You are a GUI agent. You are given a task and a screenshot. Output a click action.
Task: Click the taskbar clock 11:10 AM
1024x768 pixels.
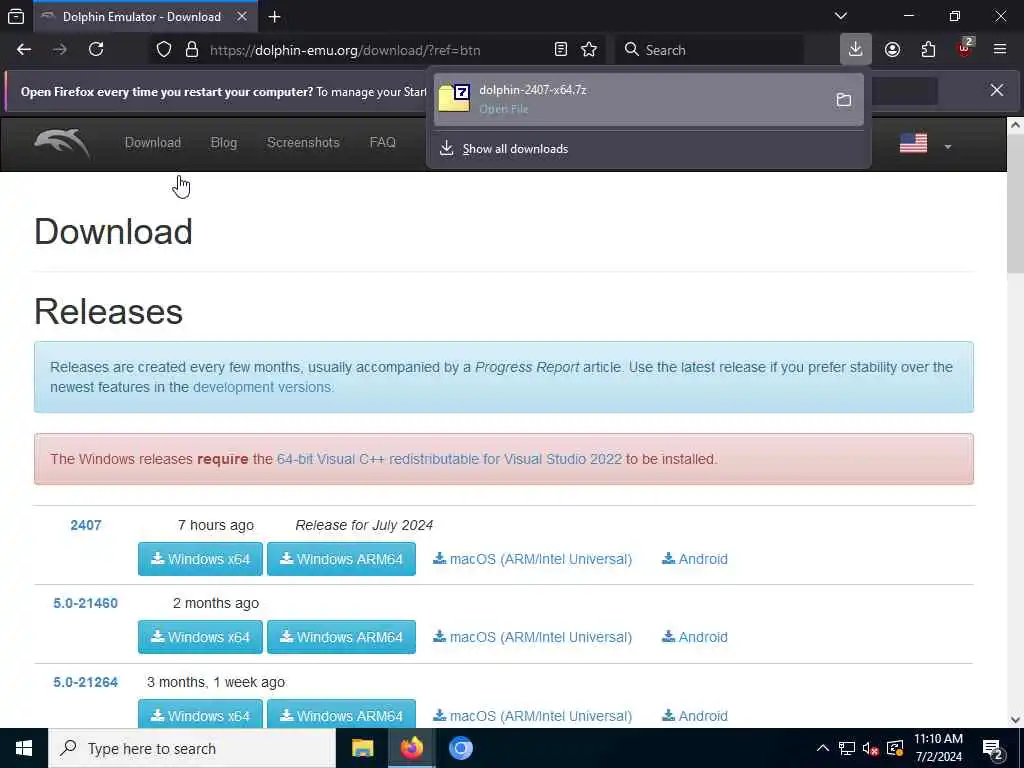(938, 748)
